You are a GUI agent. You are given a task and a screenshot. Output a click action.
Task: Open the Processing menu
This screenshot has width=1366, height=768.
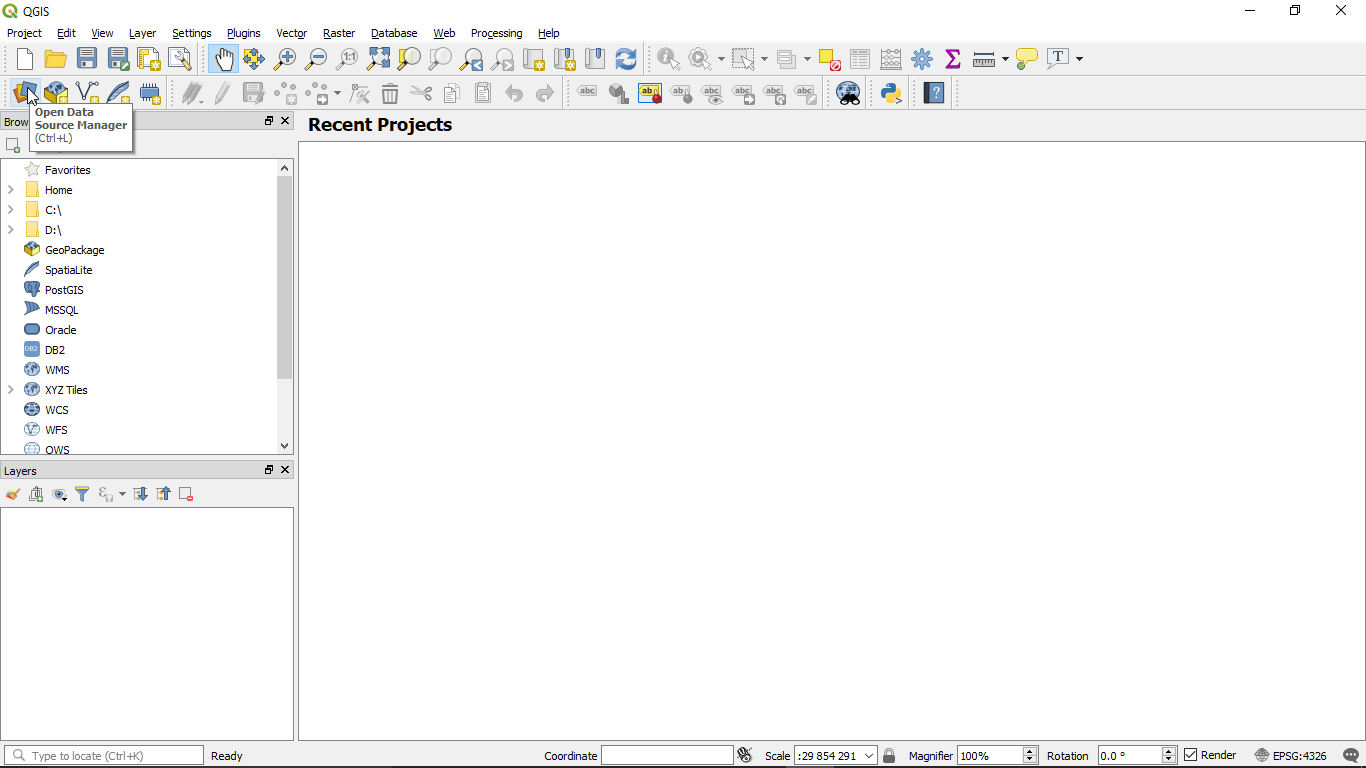496,33
